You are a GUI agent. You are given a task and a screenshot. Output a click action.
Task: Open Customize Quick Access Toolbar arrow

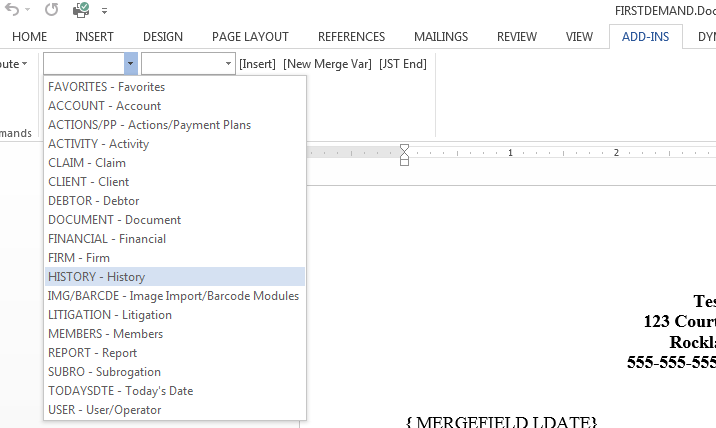coord(105,12)
